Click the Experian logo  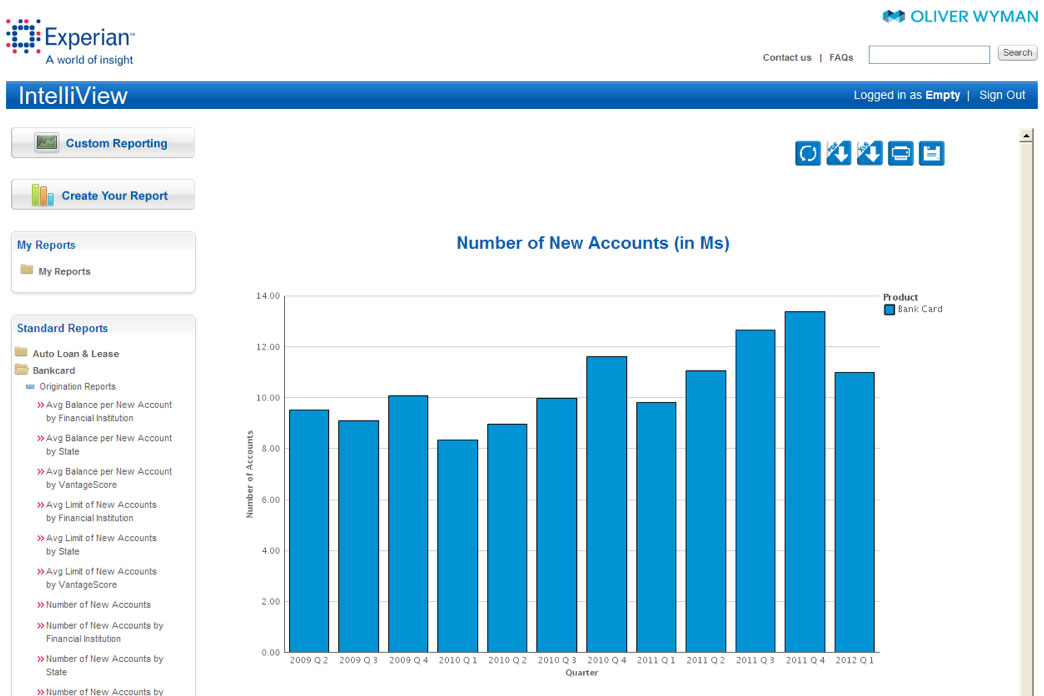click(70, 41)
